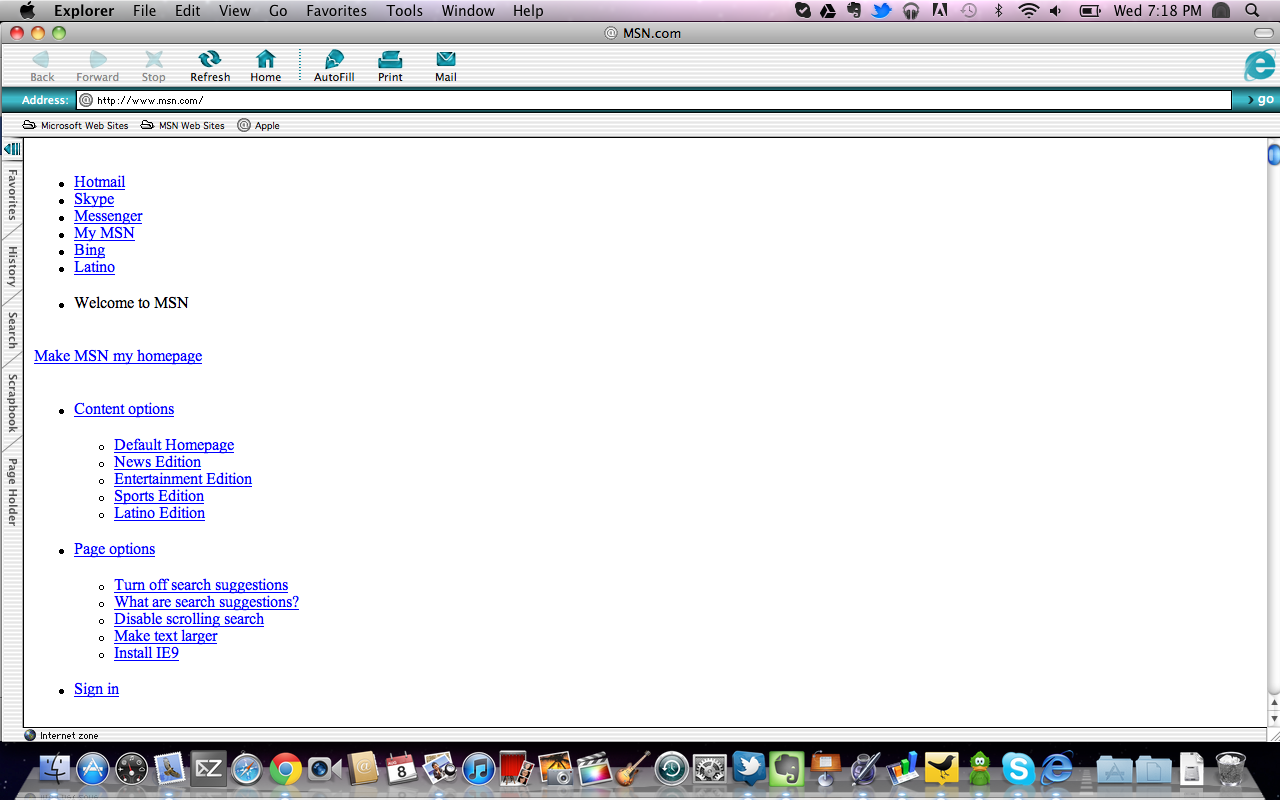Click Make MSN my homepage link

click(118, 356)
